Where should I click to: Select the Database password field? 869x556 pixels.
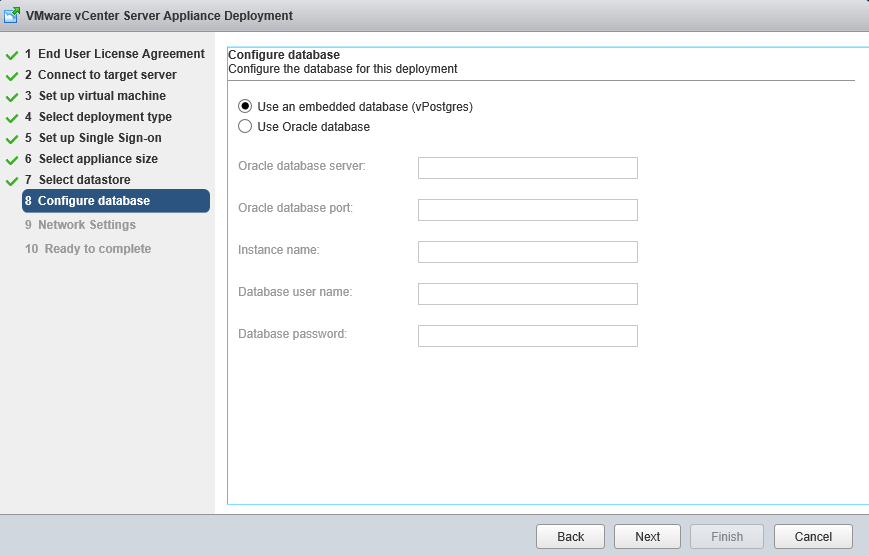tap(528, 336)
